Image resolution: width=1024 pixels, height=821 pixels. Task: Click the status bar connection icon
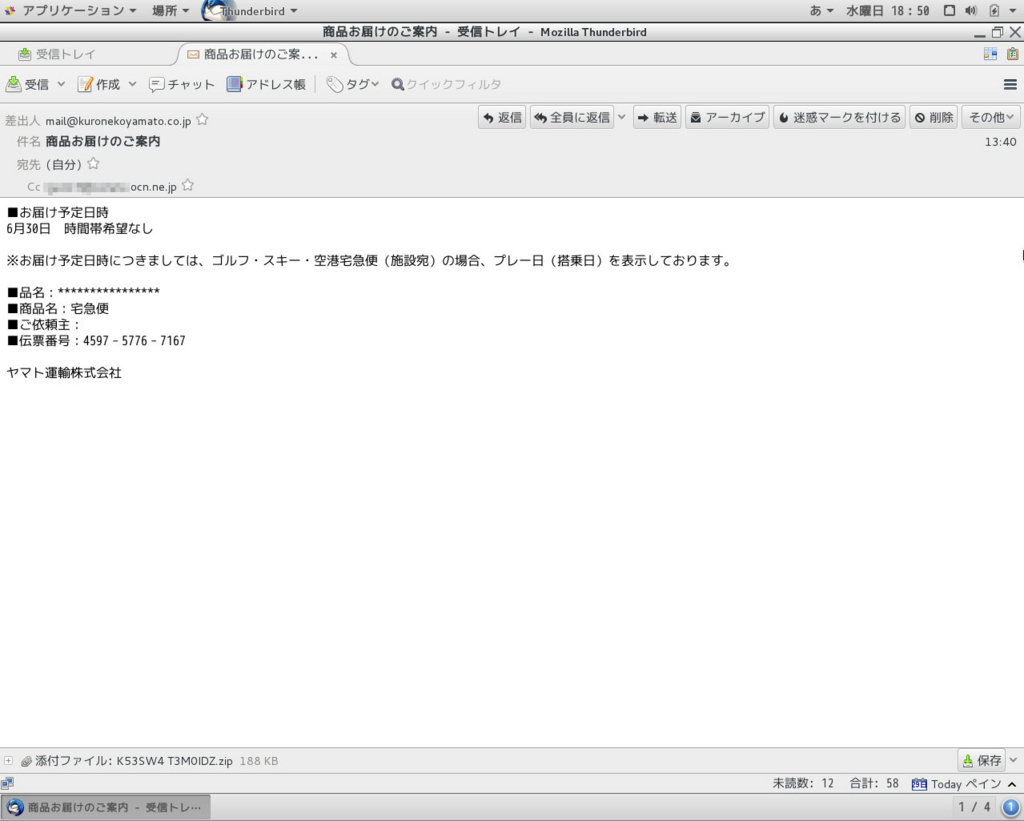[x=7, y=783]
